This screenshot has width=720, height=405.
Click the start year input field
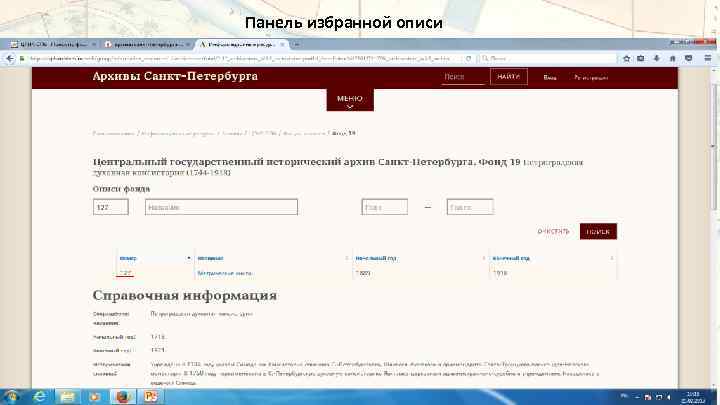[x=384, y=207]
